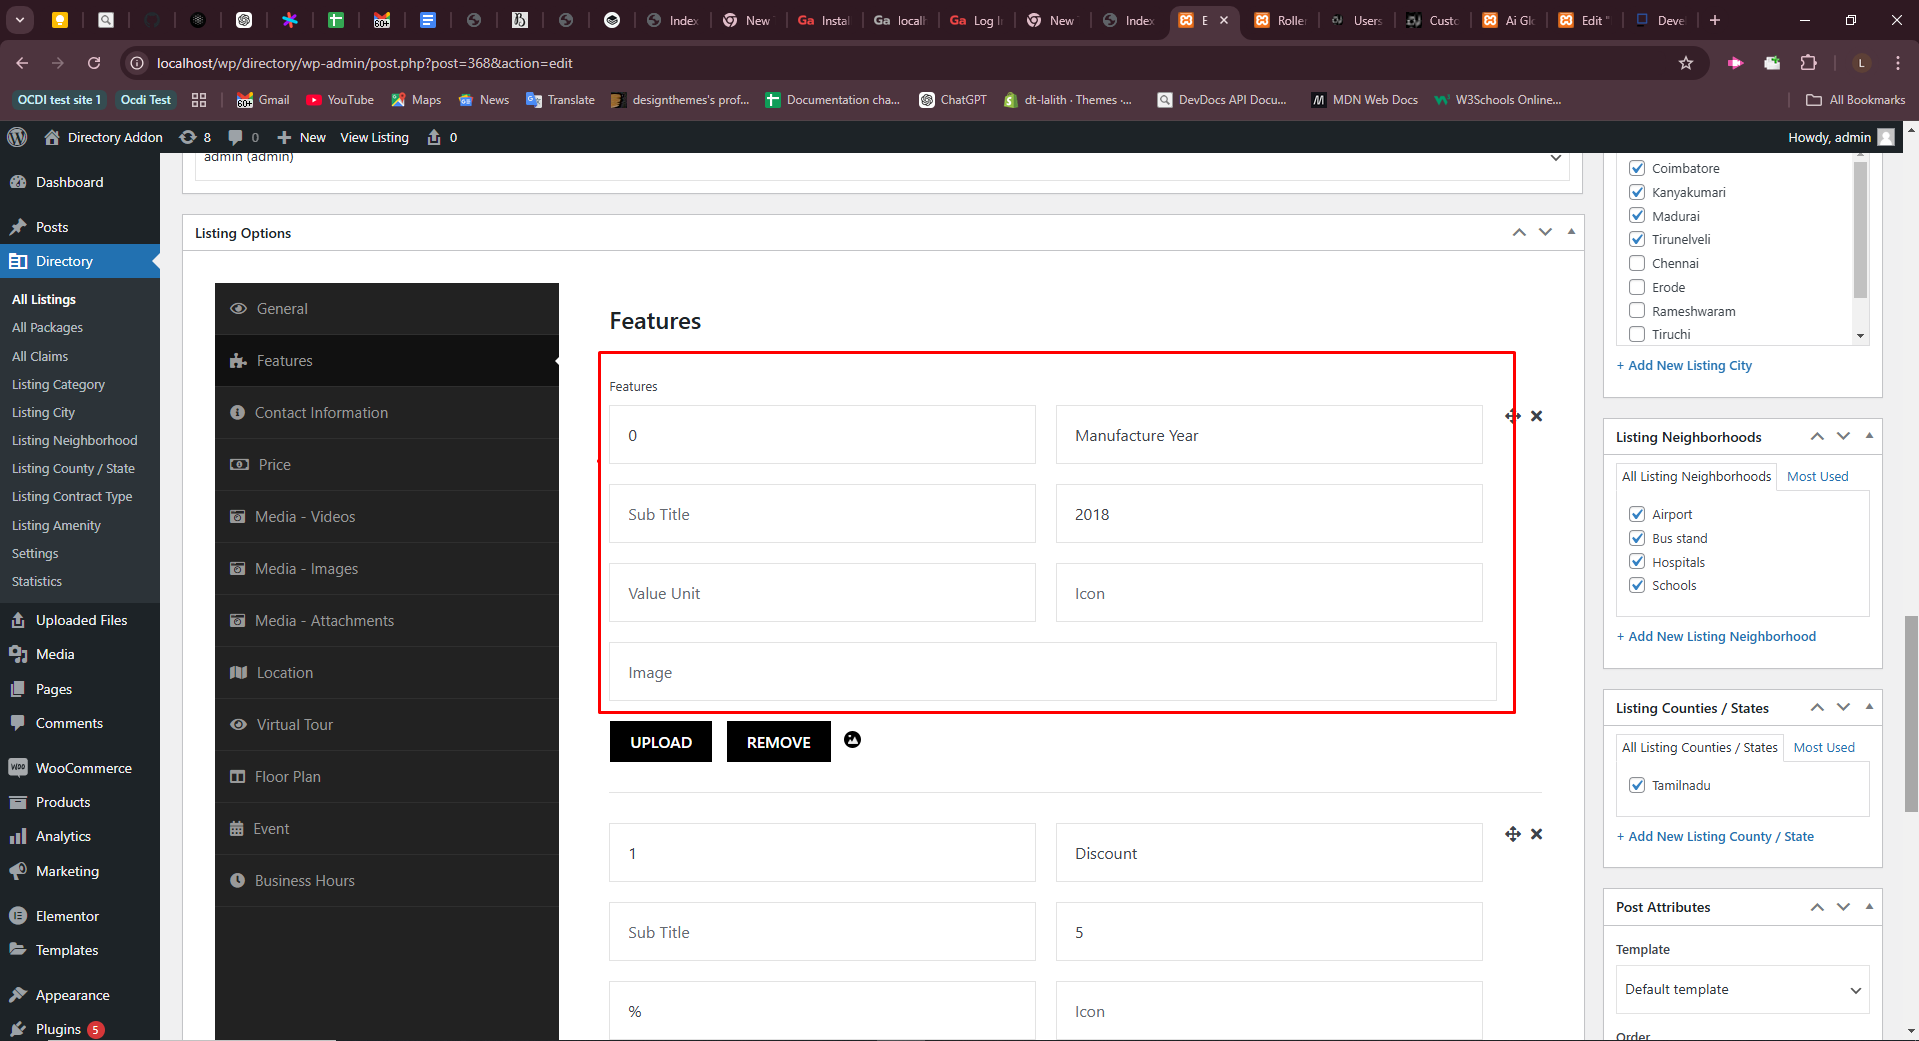Remove the Manufacture Year feature with X
The width and height of the screenshot is (1919, 1041).
[1537, 416]
